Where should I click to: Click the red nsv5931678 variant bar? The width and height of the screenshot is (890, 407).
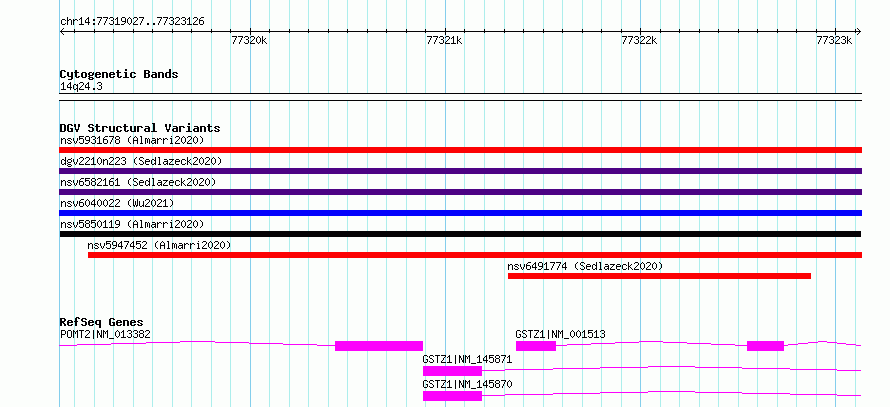(x=460, y=150)
